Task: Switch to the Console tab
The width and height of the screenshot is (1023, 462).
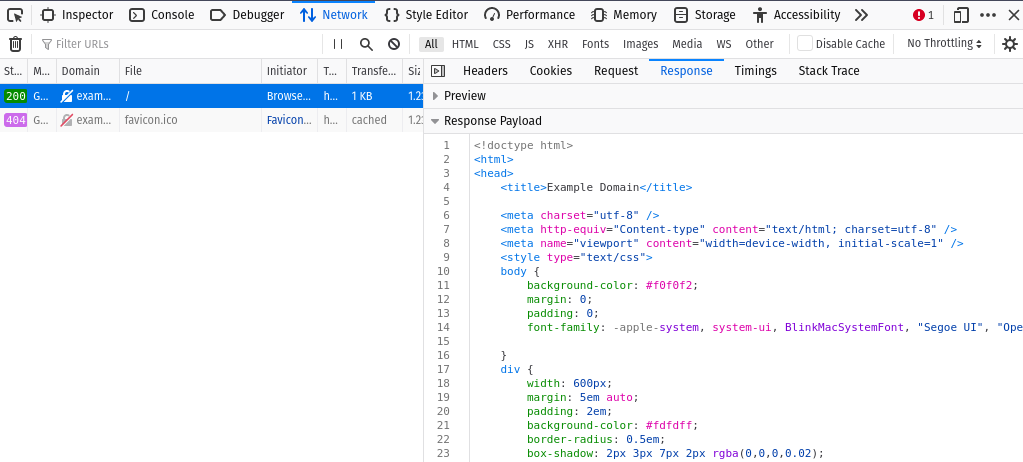Action: 161,15
